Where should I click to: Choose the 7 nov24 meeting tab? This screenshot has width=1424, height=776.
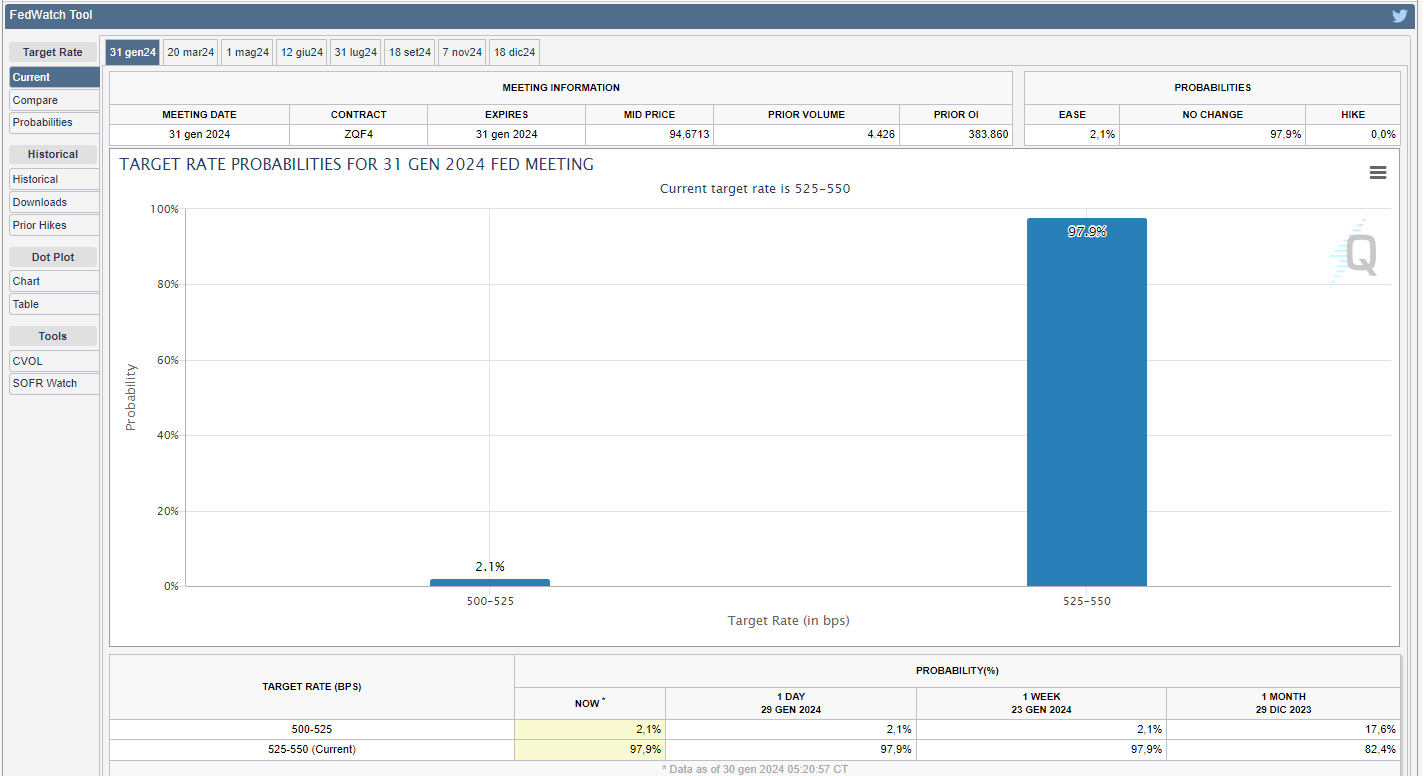coord(463,52)
